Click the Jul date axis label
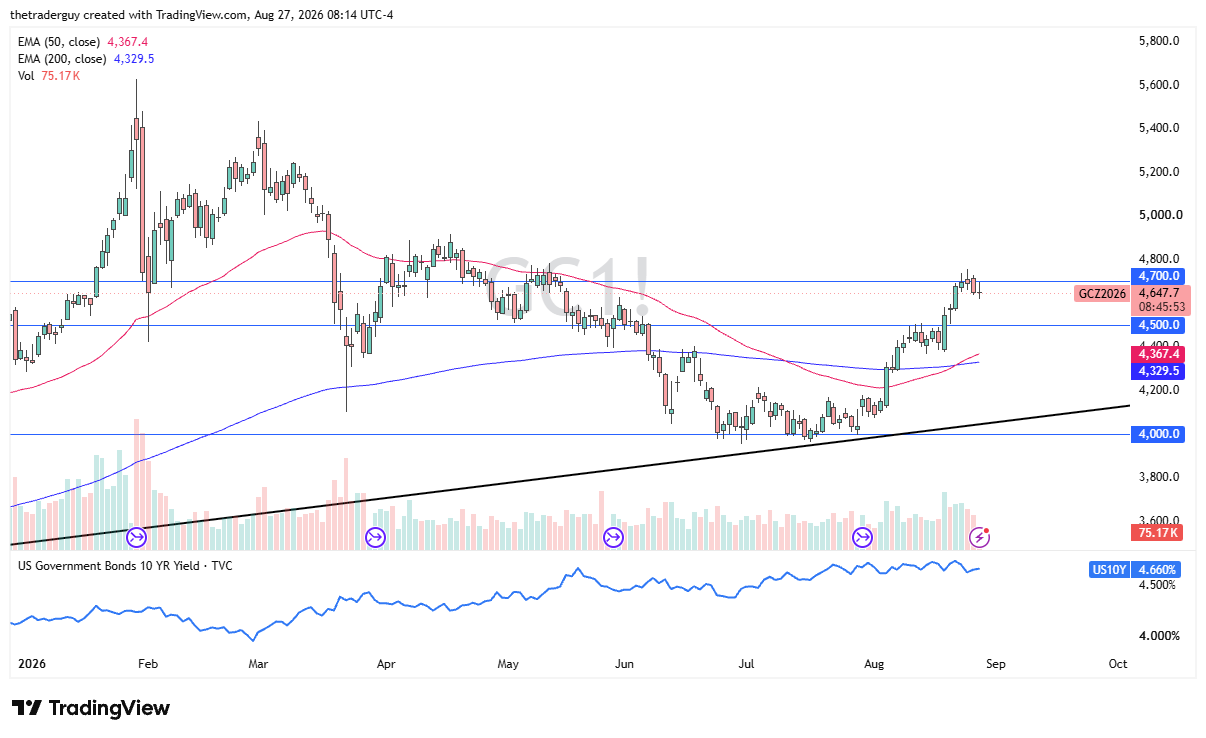Image resolution: width=1206 pixels, height=738 pixels. click(x=746, y=664)
